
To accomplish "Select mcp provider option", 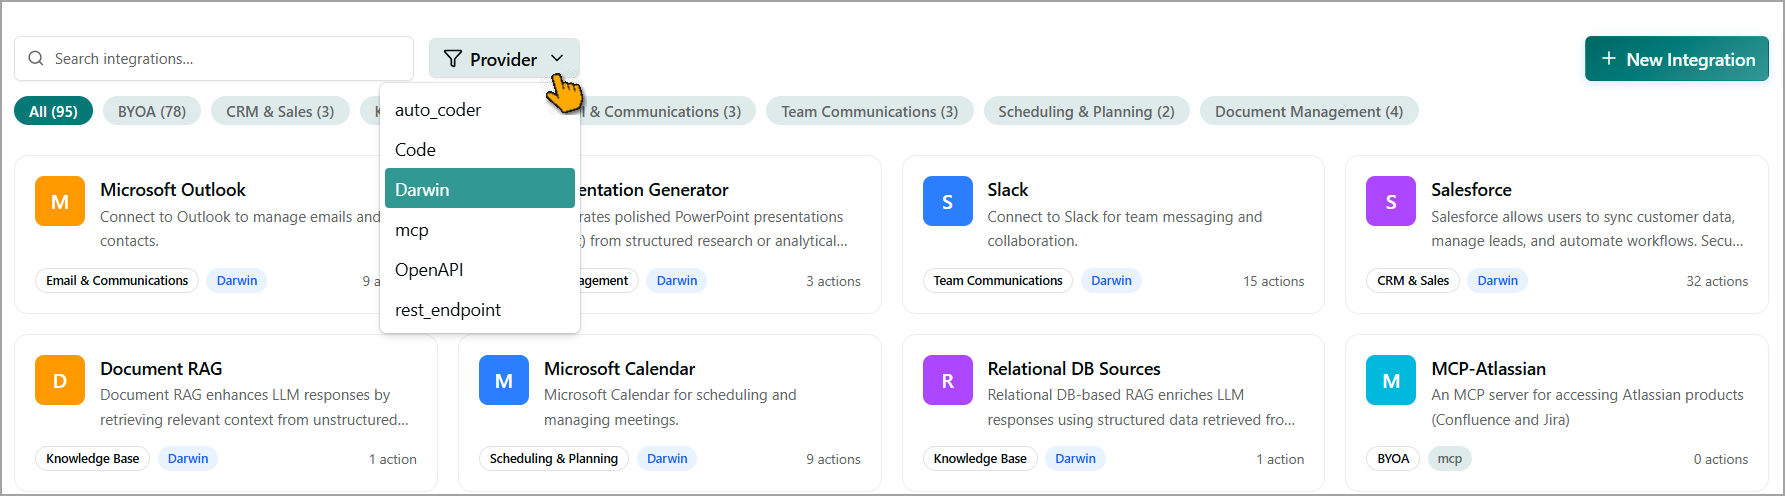I will (480, 230).
